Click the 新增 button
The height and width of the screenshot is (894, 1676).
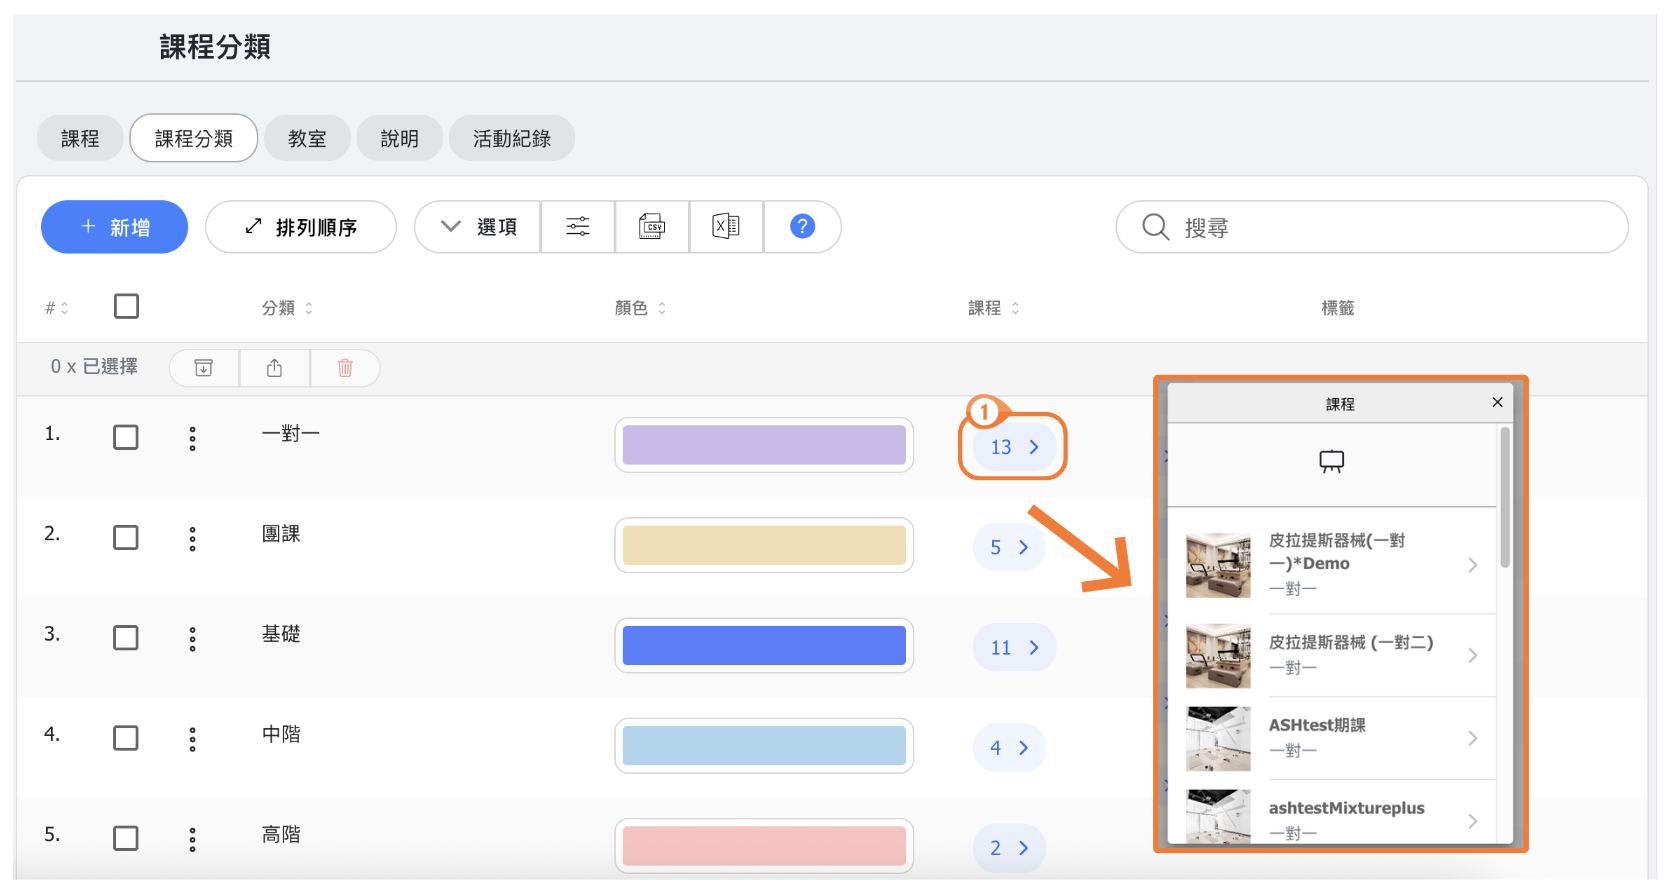tap(114, 227)
